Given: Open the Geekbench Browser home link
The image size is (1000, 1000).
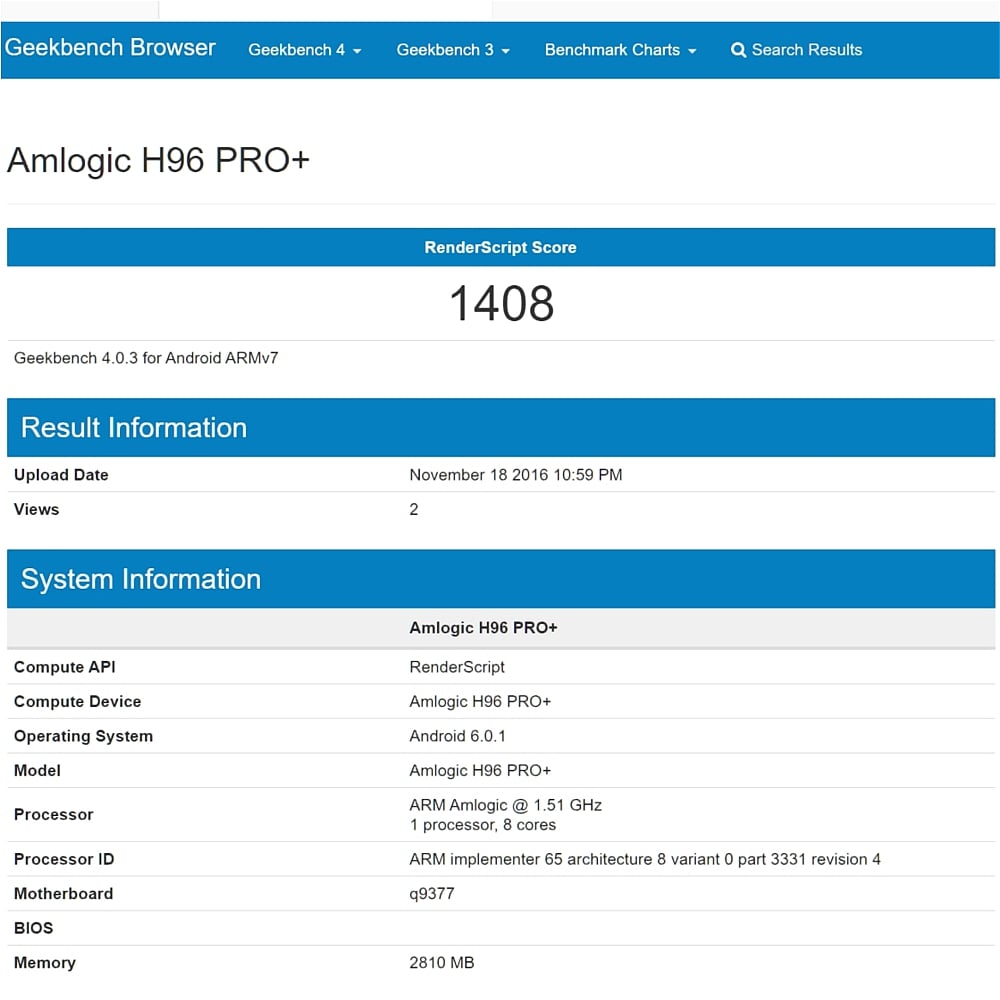Looking at the screenshot, I should tap(110, 48).
